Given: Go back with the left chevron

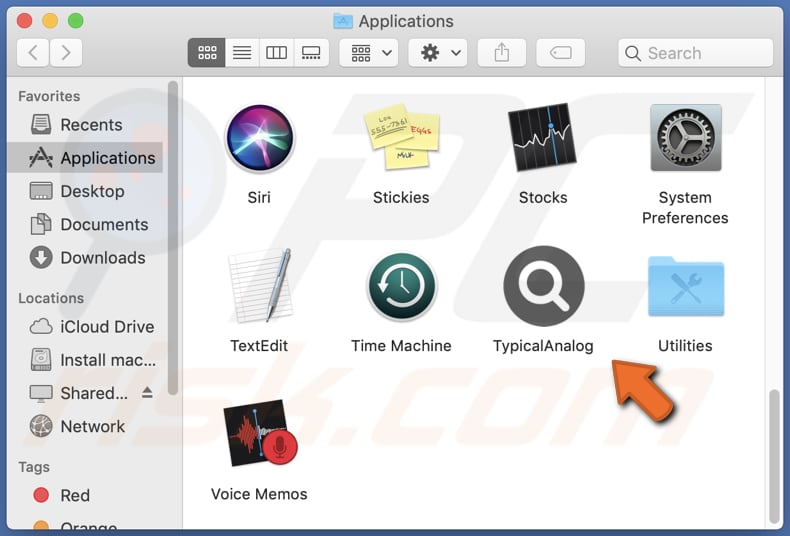Looking at the screenshot, I should coord(33,52).
